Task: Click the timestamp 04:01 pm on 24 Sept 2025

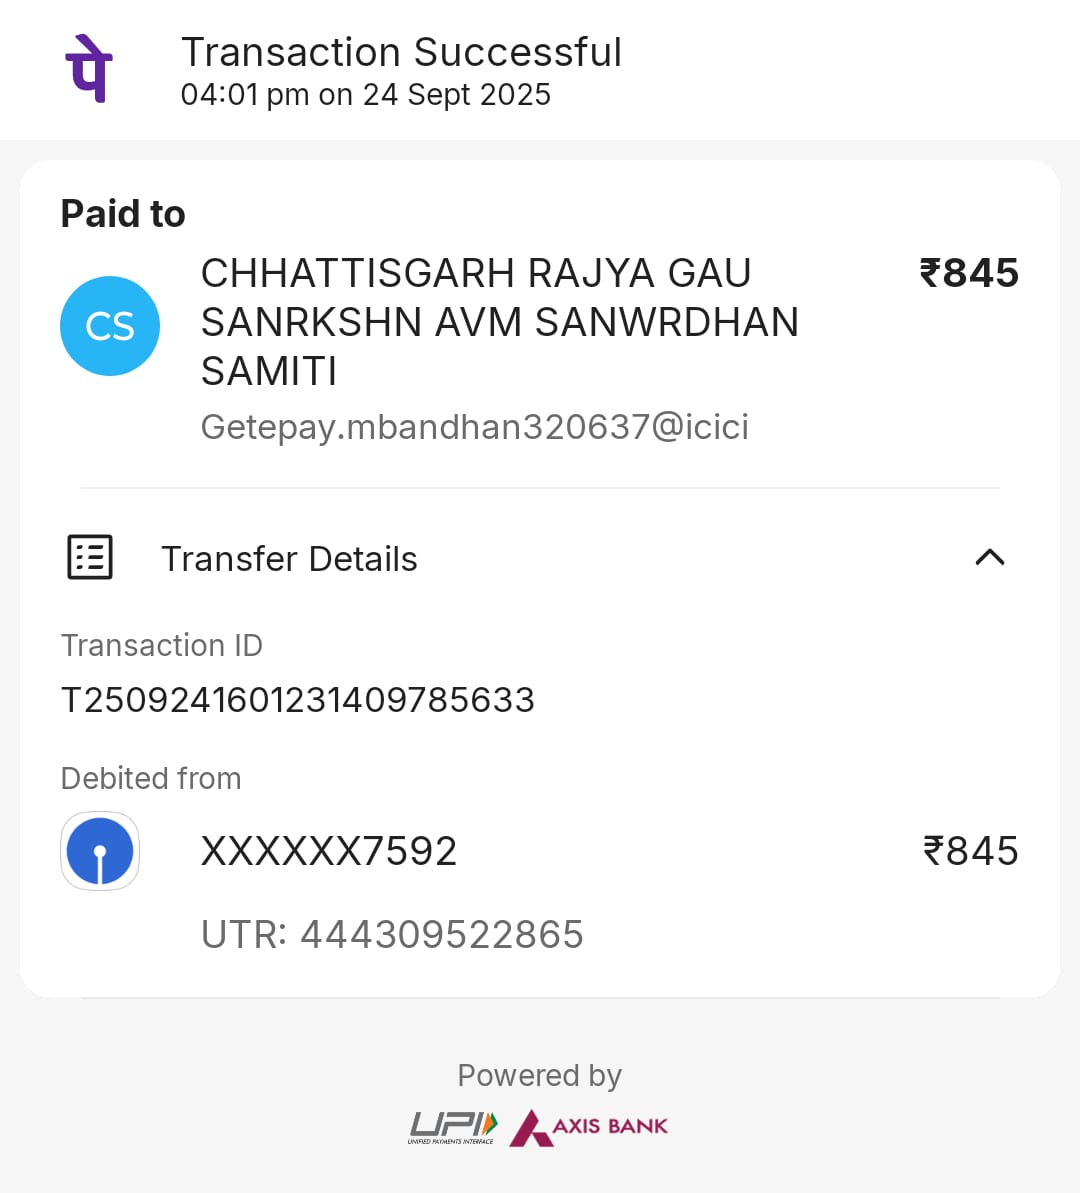Action: pos(365,95)
